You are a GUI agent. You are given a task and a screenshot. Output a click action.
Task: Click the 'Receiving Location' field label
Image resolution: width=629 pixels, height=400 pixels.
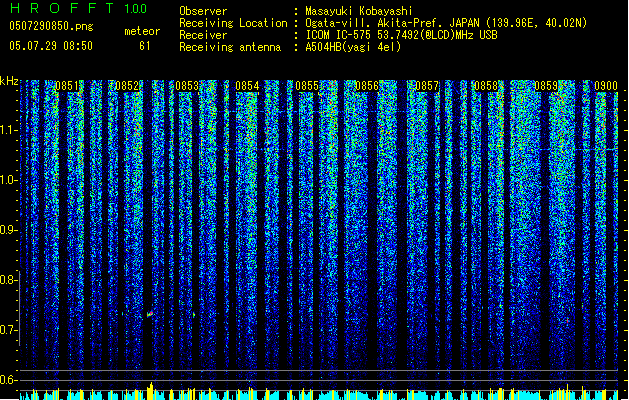[233, 23]
